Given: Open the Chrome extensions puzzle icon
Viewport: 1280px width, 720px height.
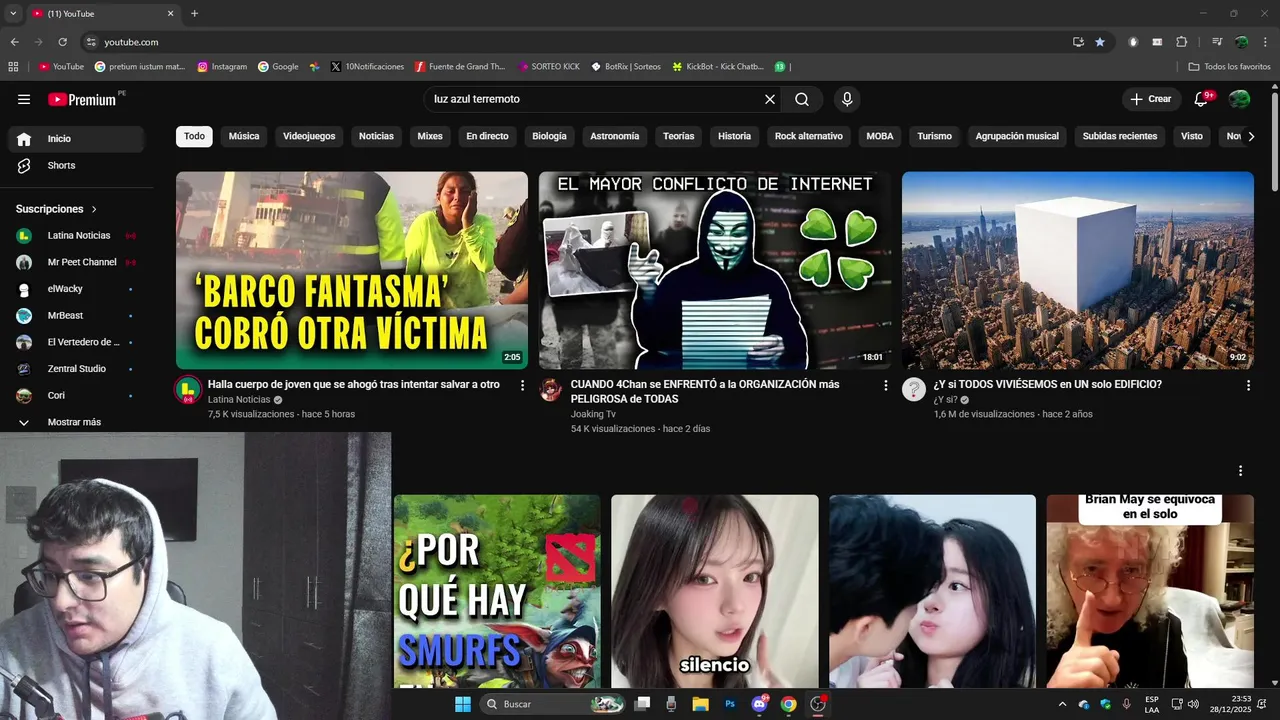Looking at the screenshot, I should (1181, 42).
